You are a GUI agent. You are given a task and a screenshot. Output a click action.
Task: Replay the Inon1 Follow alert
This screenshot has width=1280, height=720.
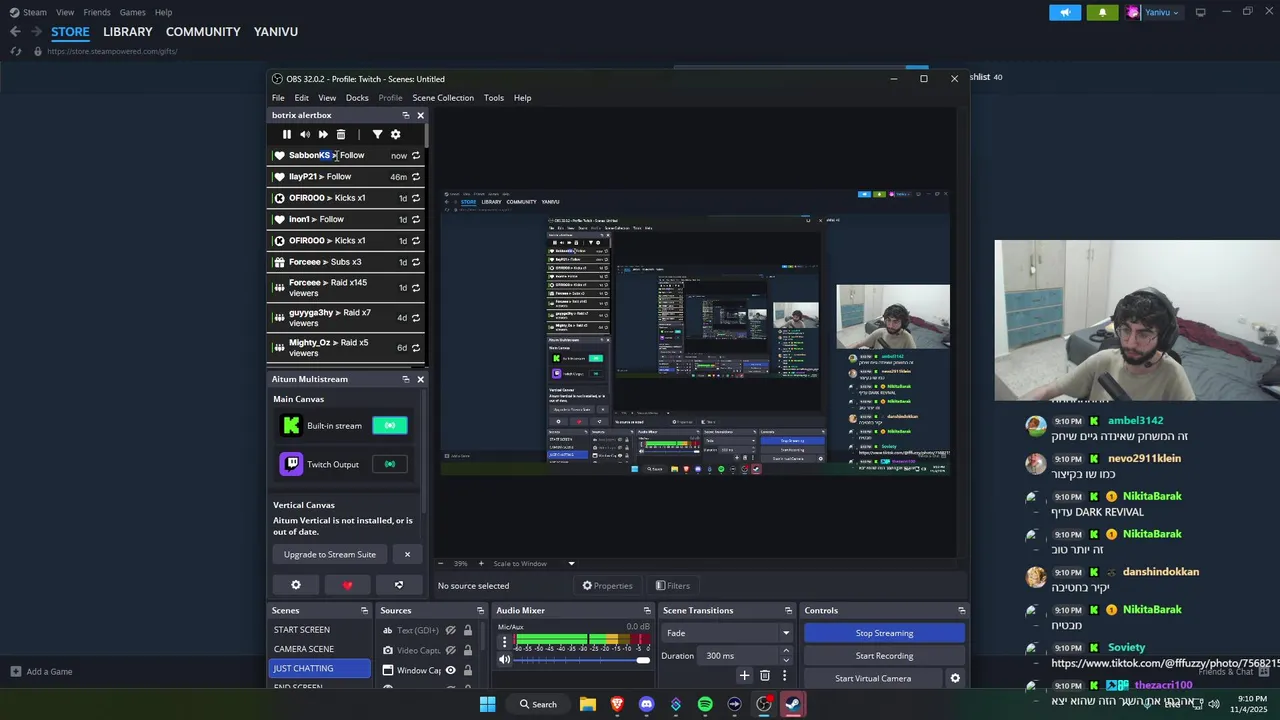point(416,219)
